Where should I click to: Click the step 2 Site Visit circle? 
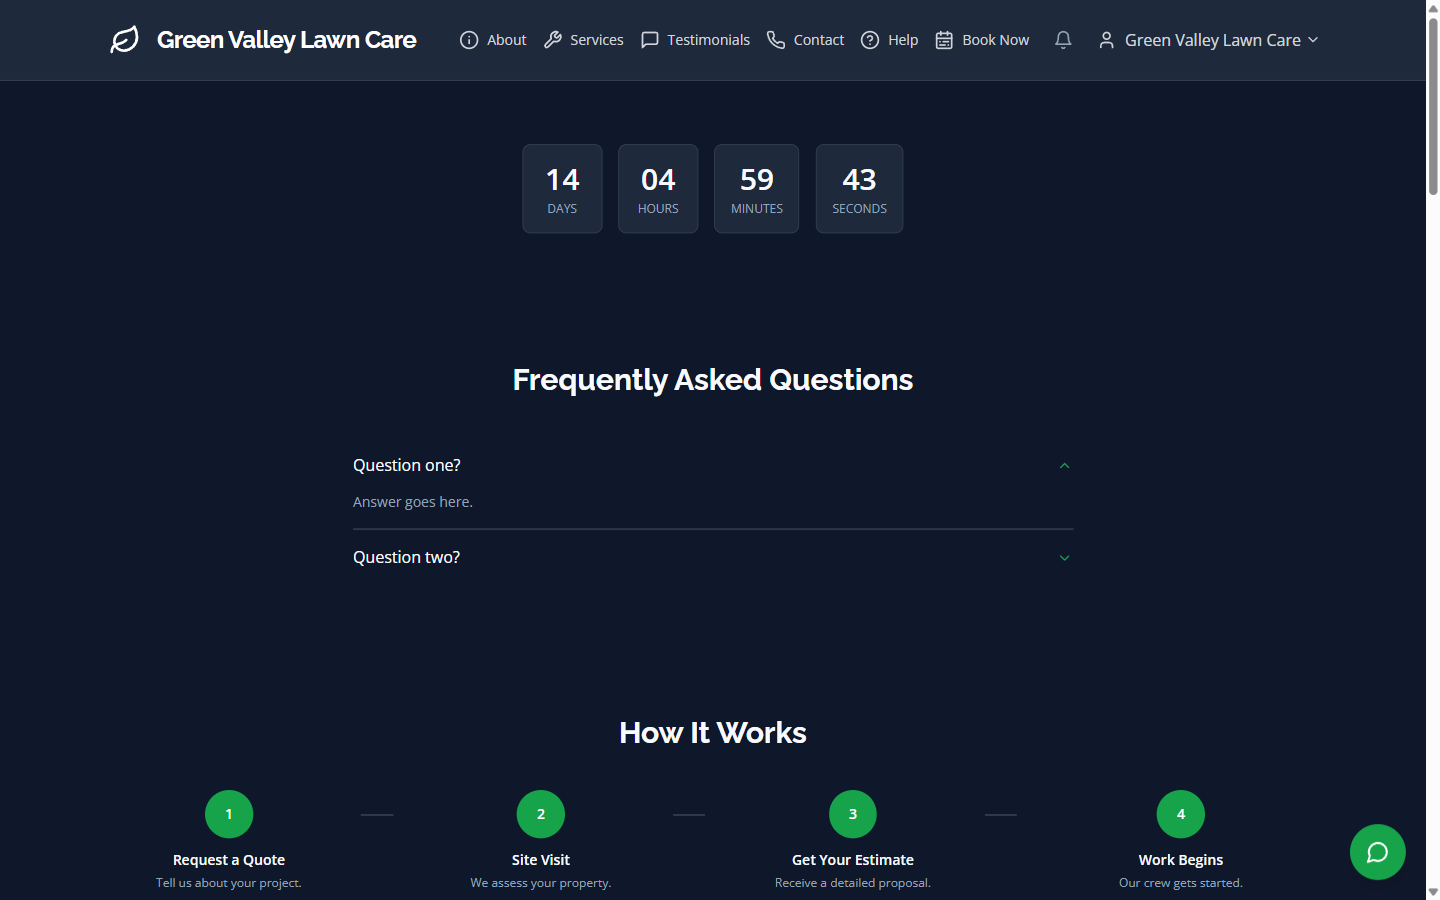point(540,813)
